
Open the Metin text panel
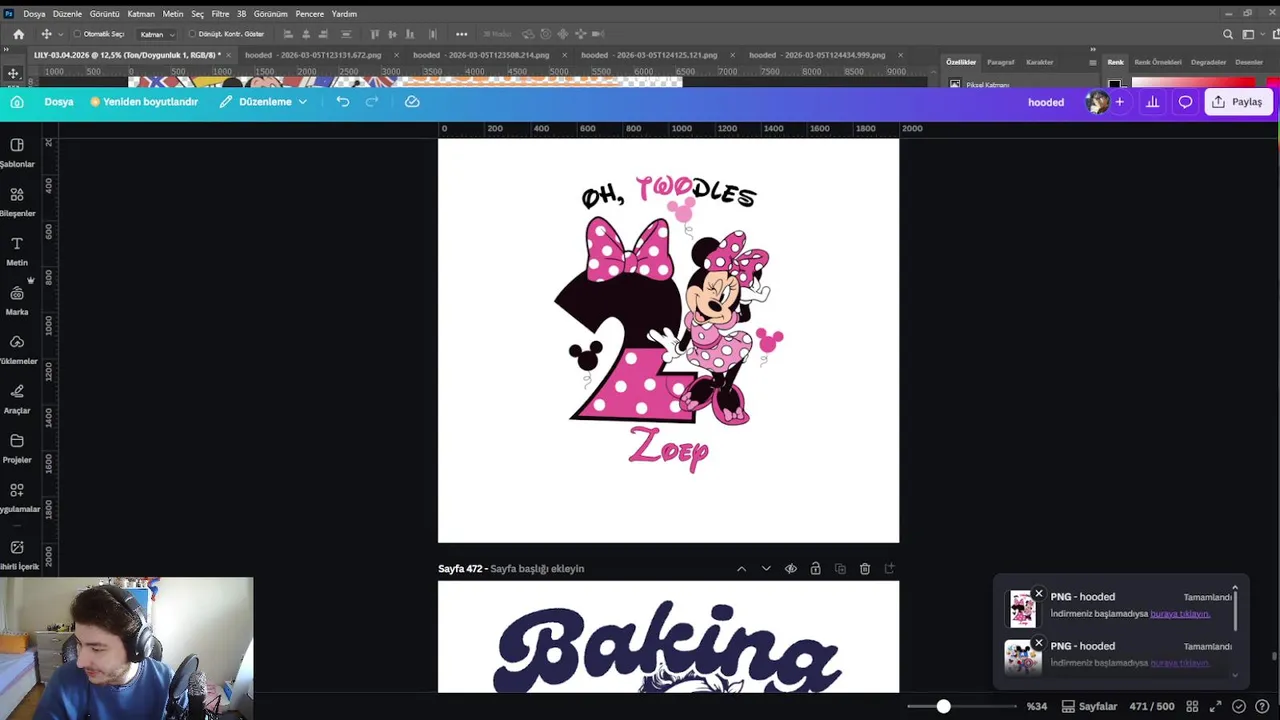point(17,251)
